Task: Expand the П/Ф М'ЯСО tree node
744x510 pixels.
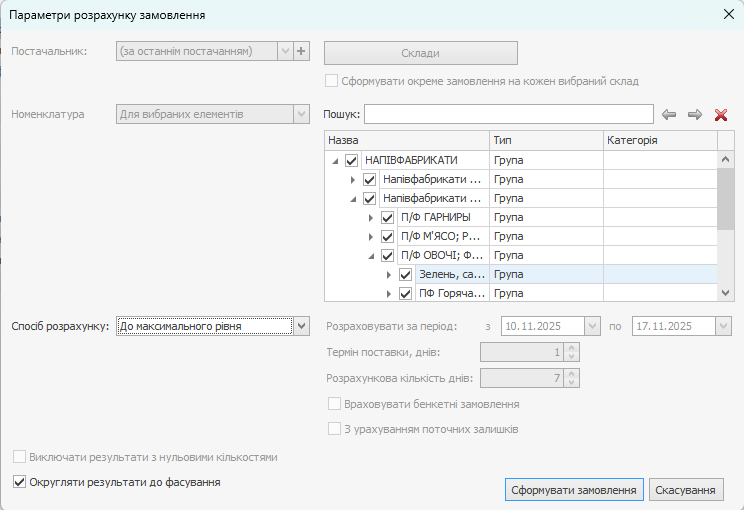Action: (x=371, y=236)
